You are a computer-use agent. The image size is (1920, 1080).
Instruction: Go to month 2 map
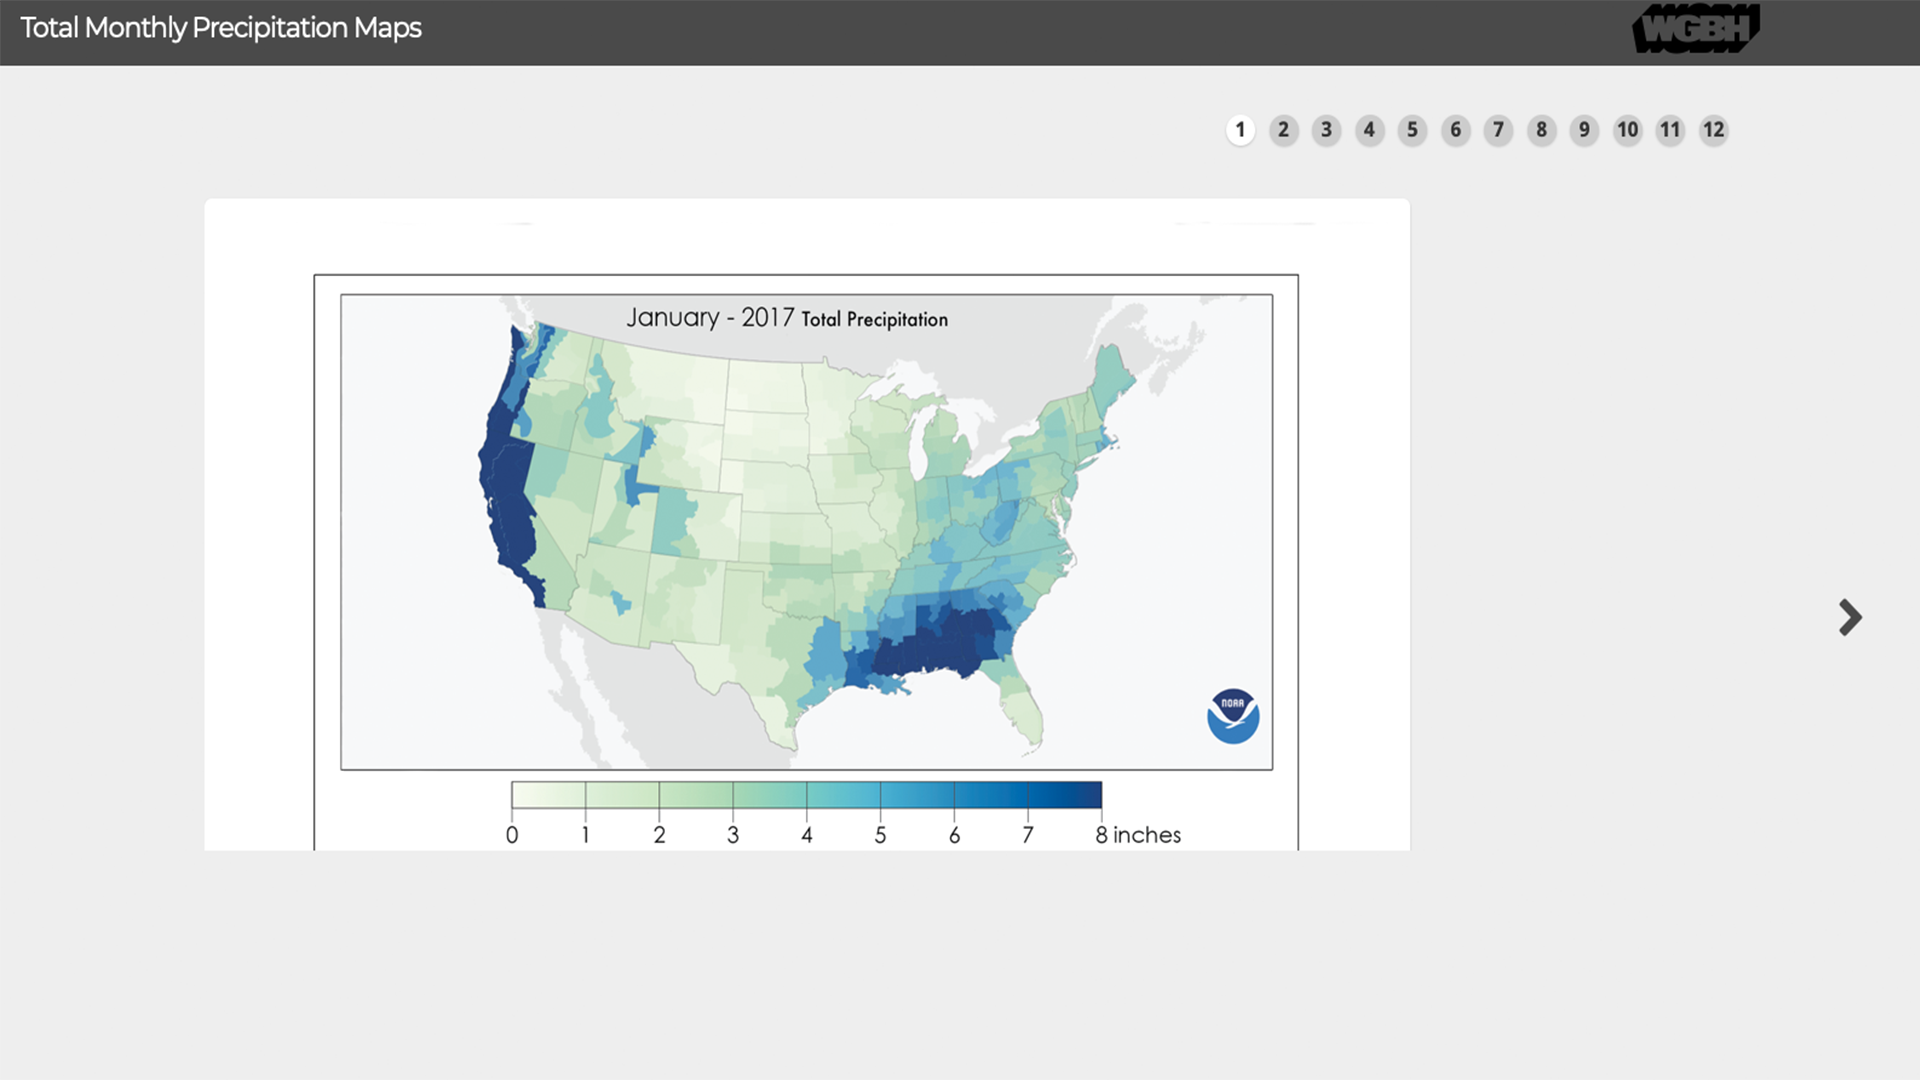[x=1283, y=130]
